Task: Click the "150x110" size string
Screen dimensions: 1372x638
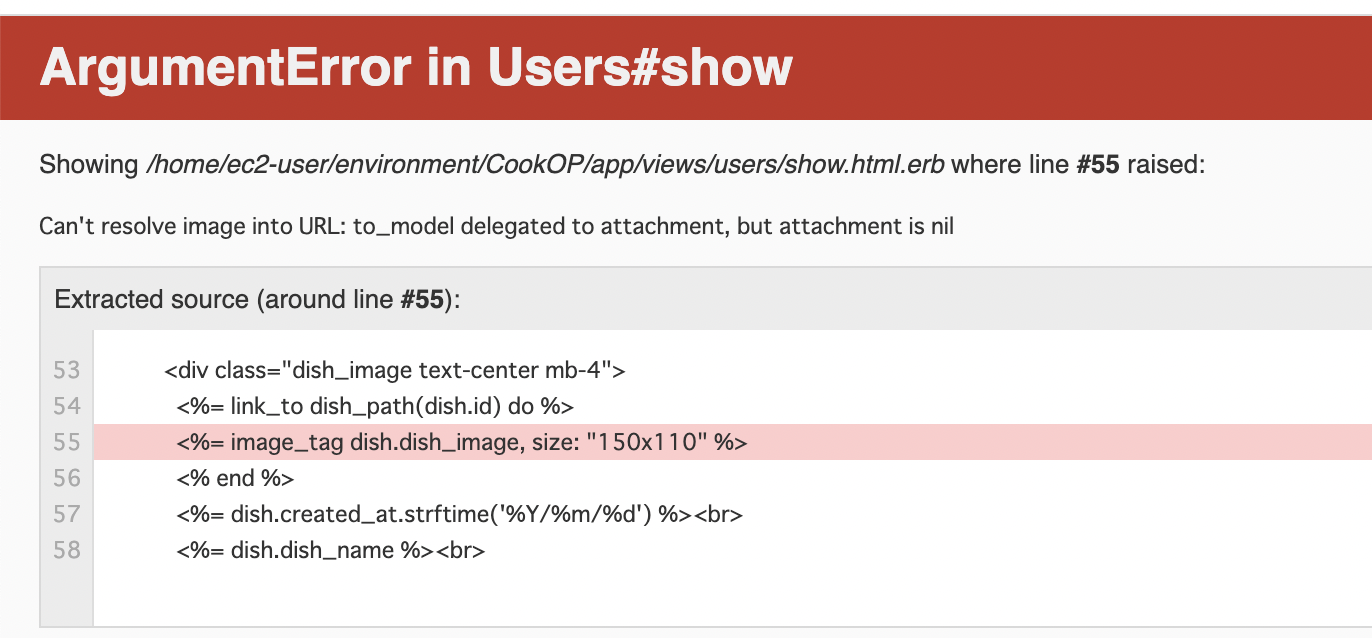Action: [x=647, y=442]
